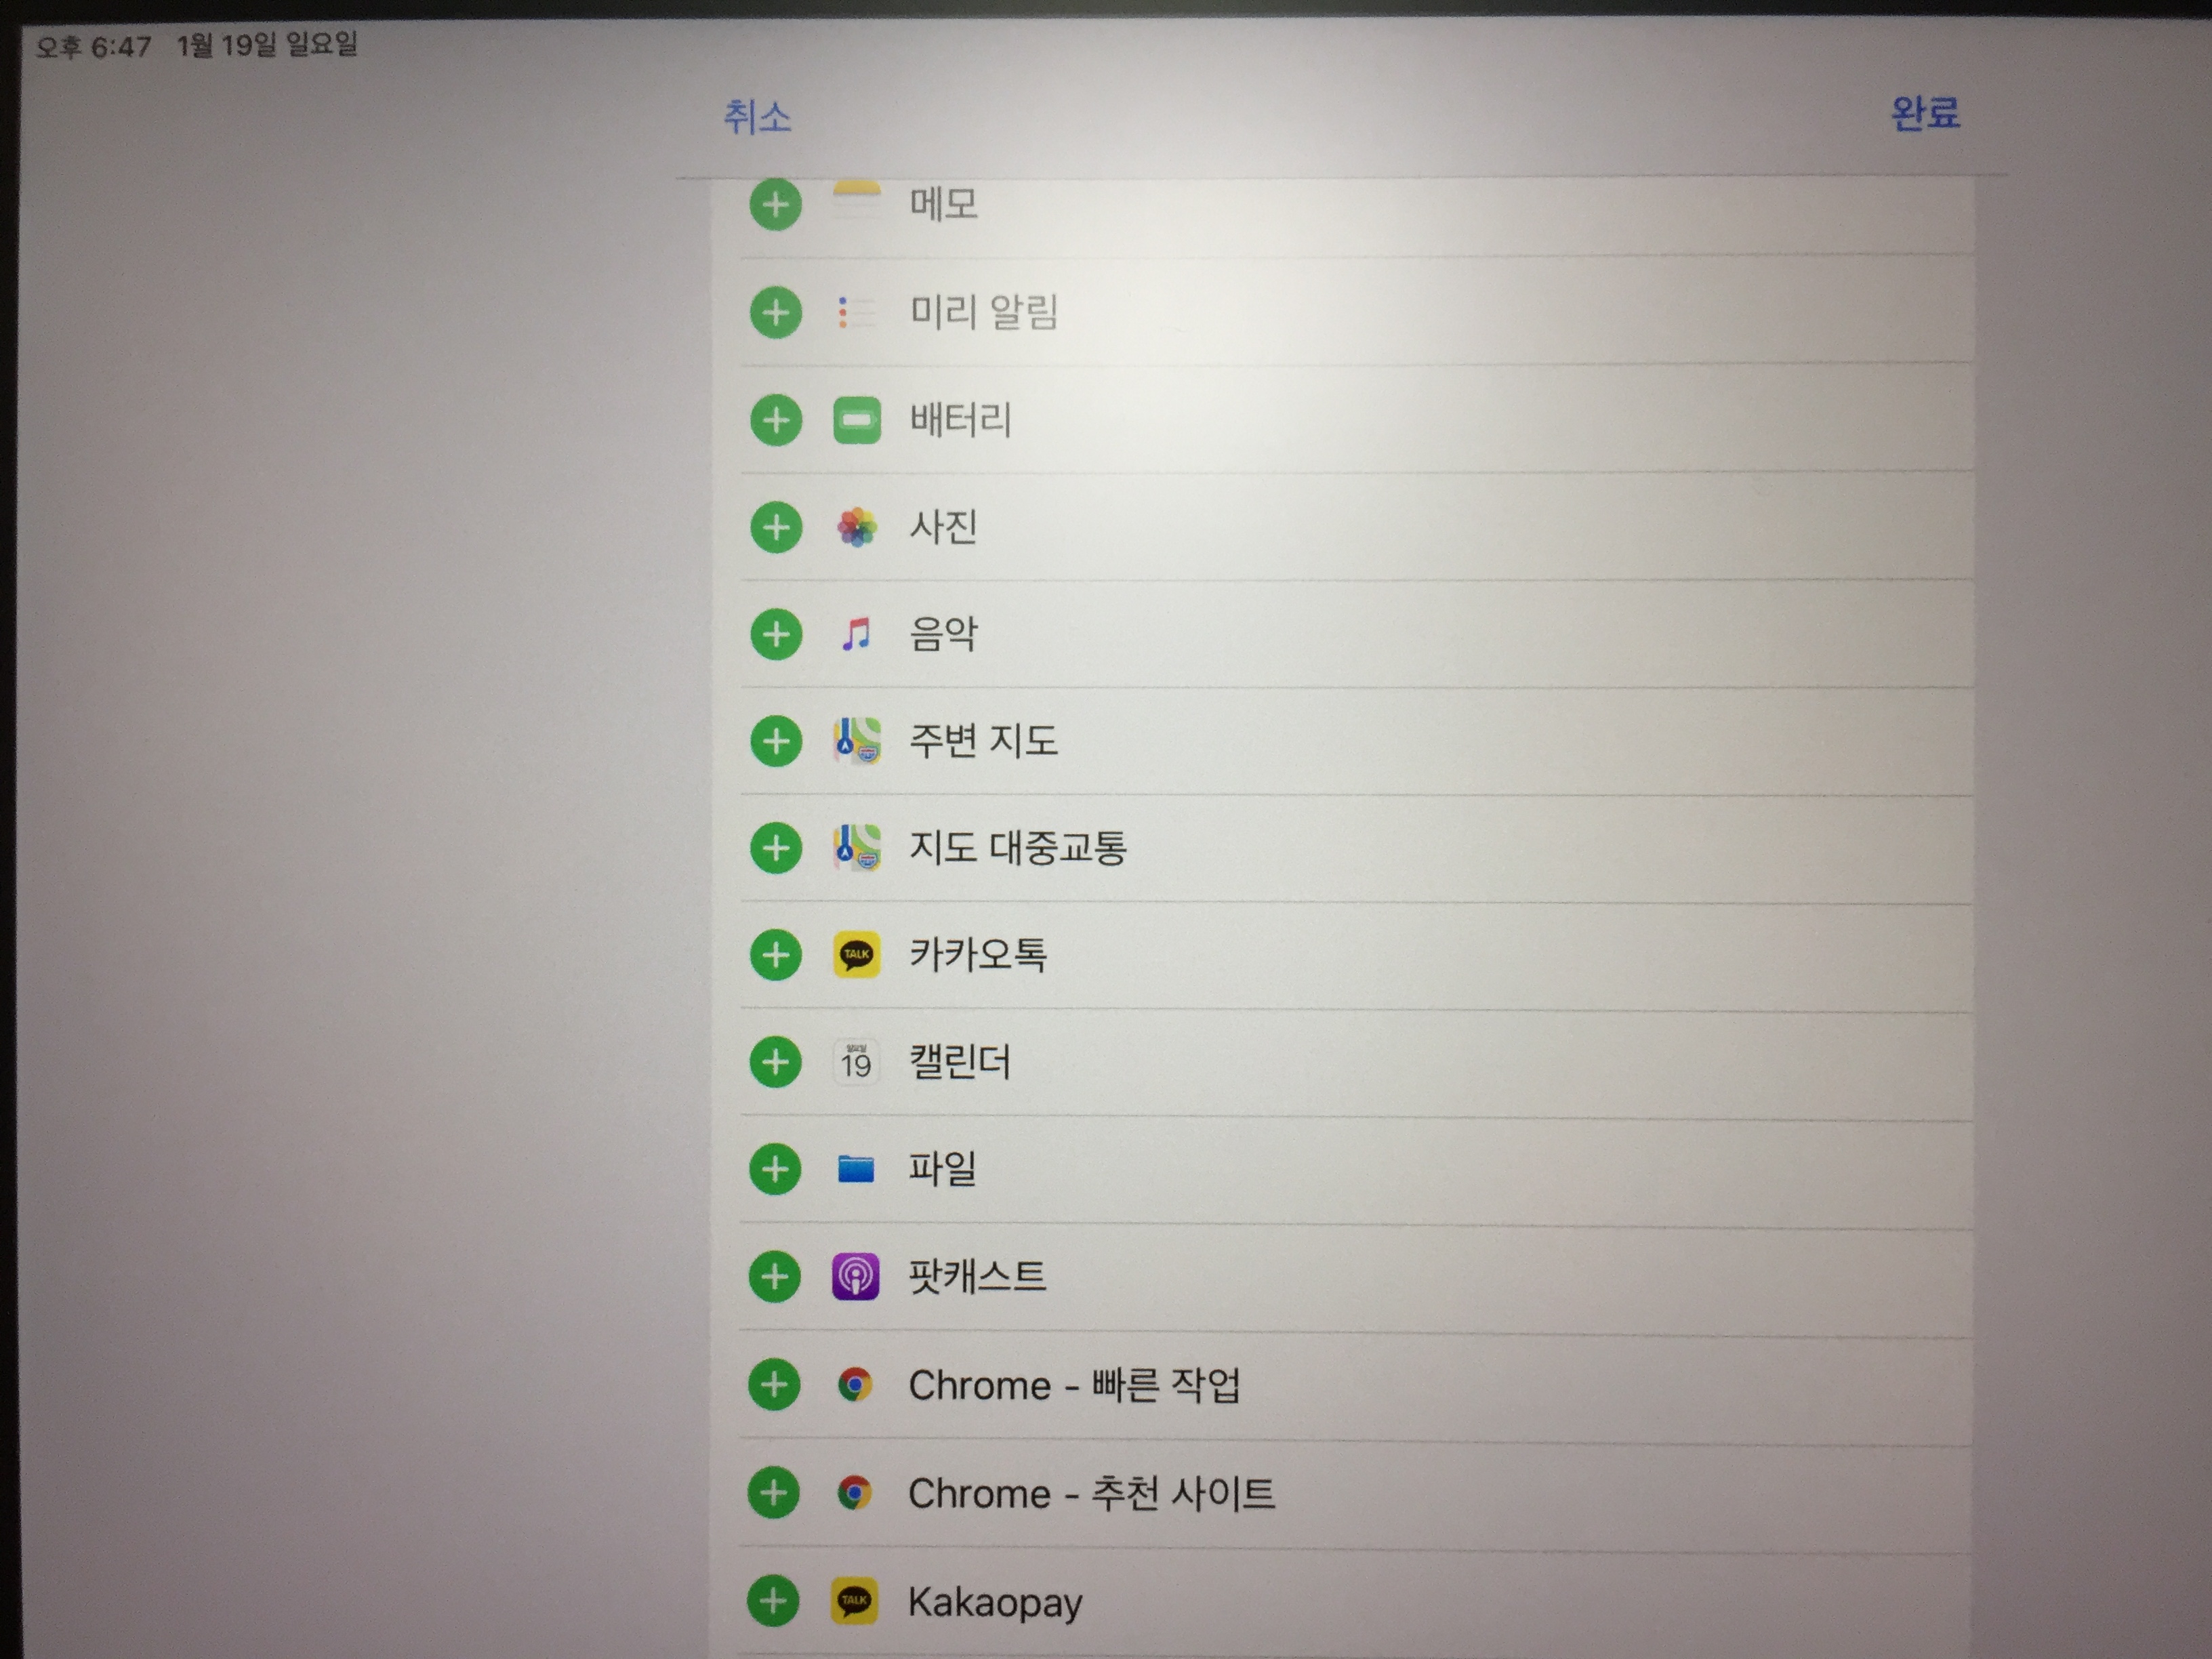Tap plus next to Kakaopay
This screenshot has width=2212, height=1659.
tap(773, 1601)
